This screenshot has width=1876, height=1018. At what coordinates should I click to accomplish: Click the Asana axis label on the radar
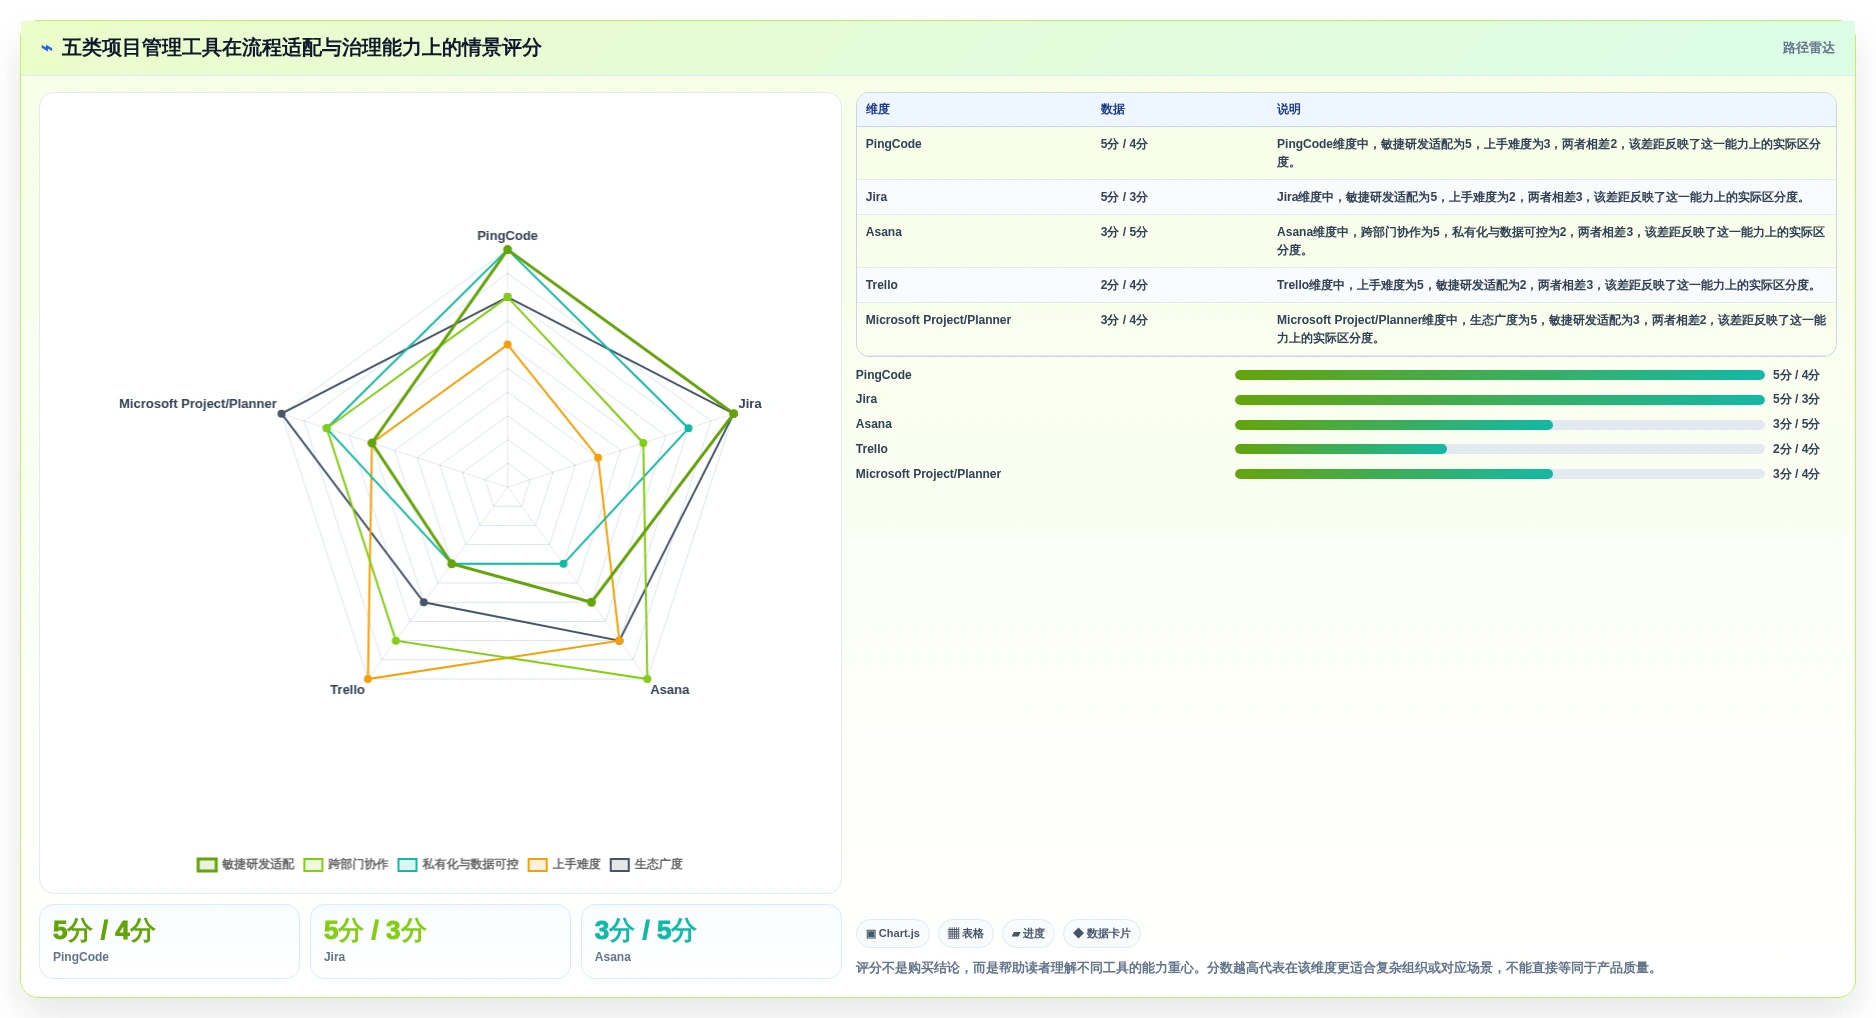pos(669,690)
